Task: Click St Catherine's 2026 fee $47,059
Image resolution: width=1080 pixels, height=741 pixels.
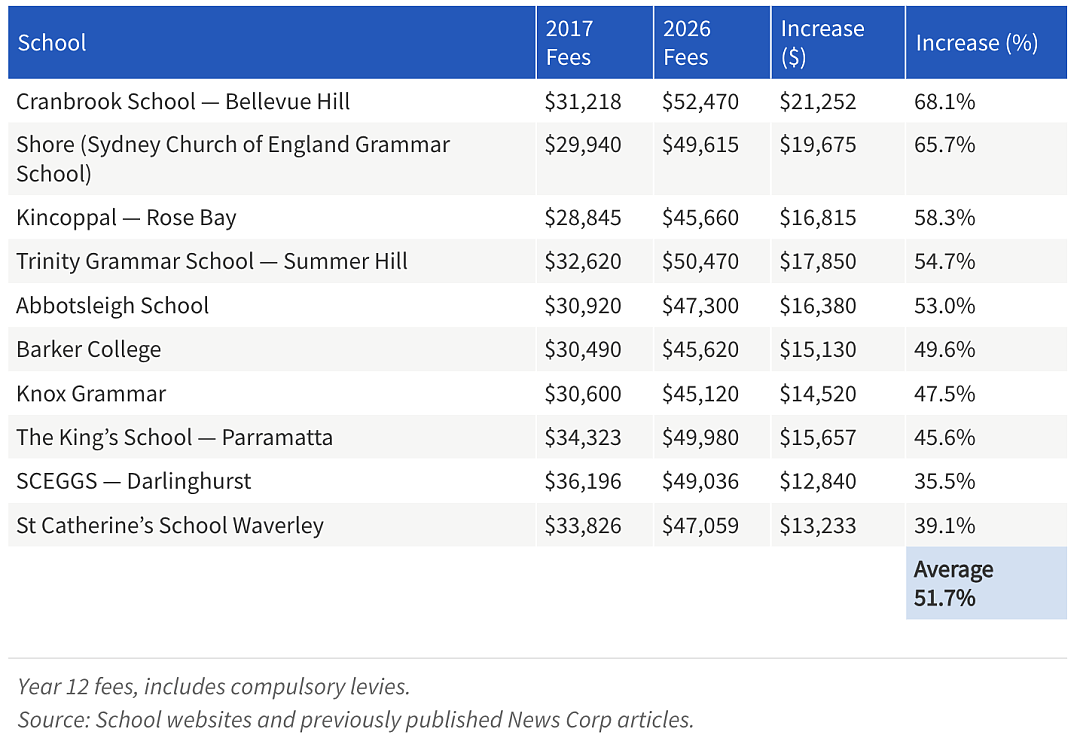Action: 700,525
